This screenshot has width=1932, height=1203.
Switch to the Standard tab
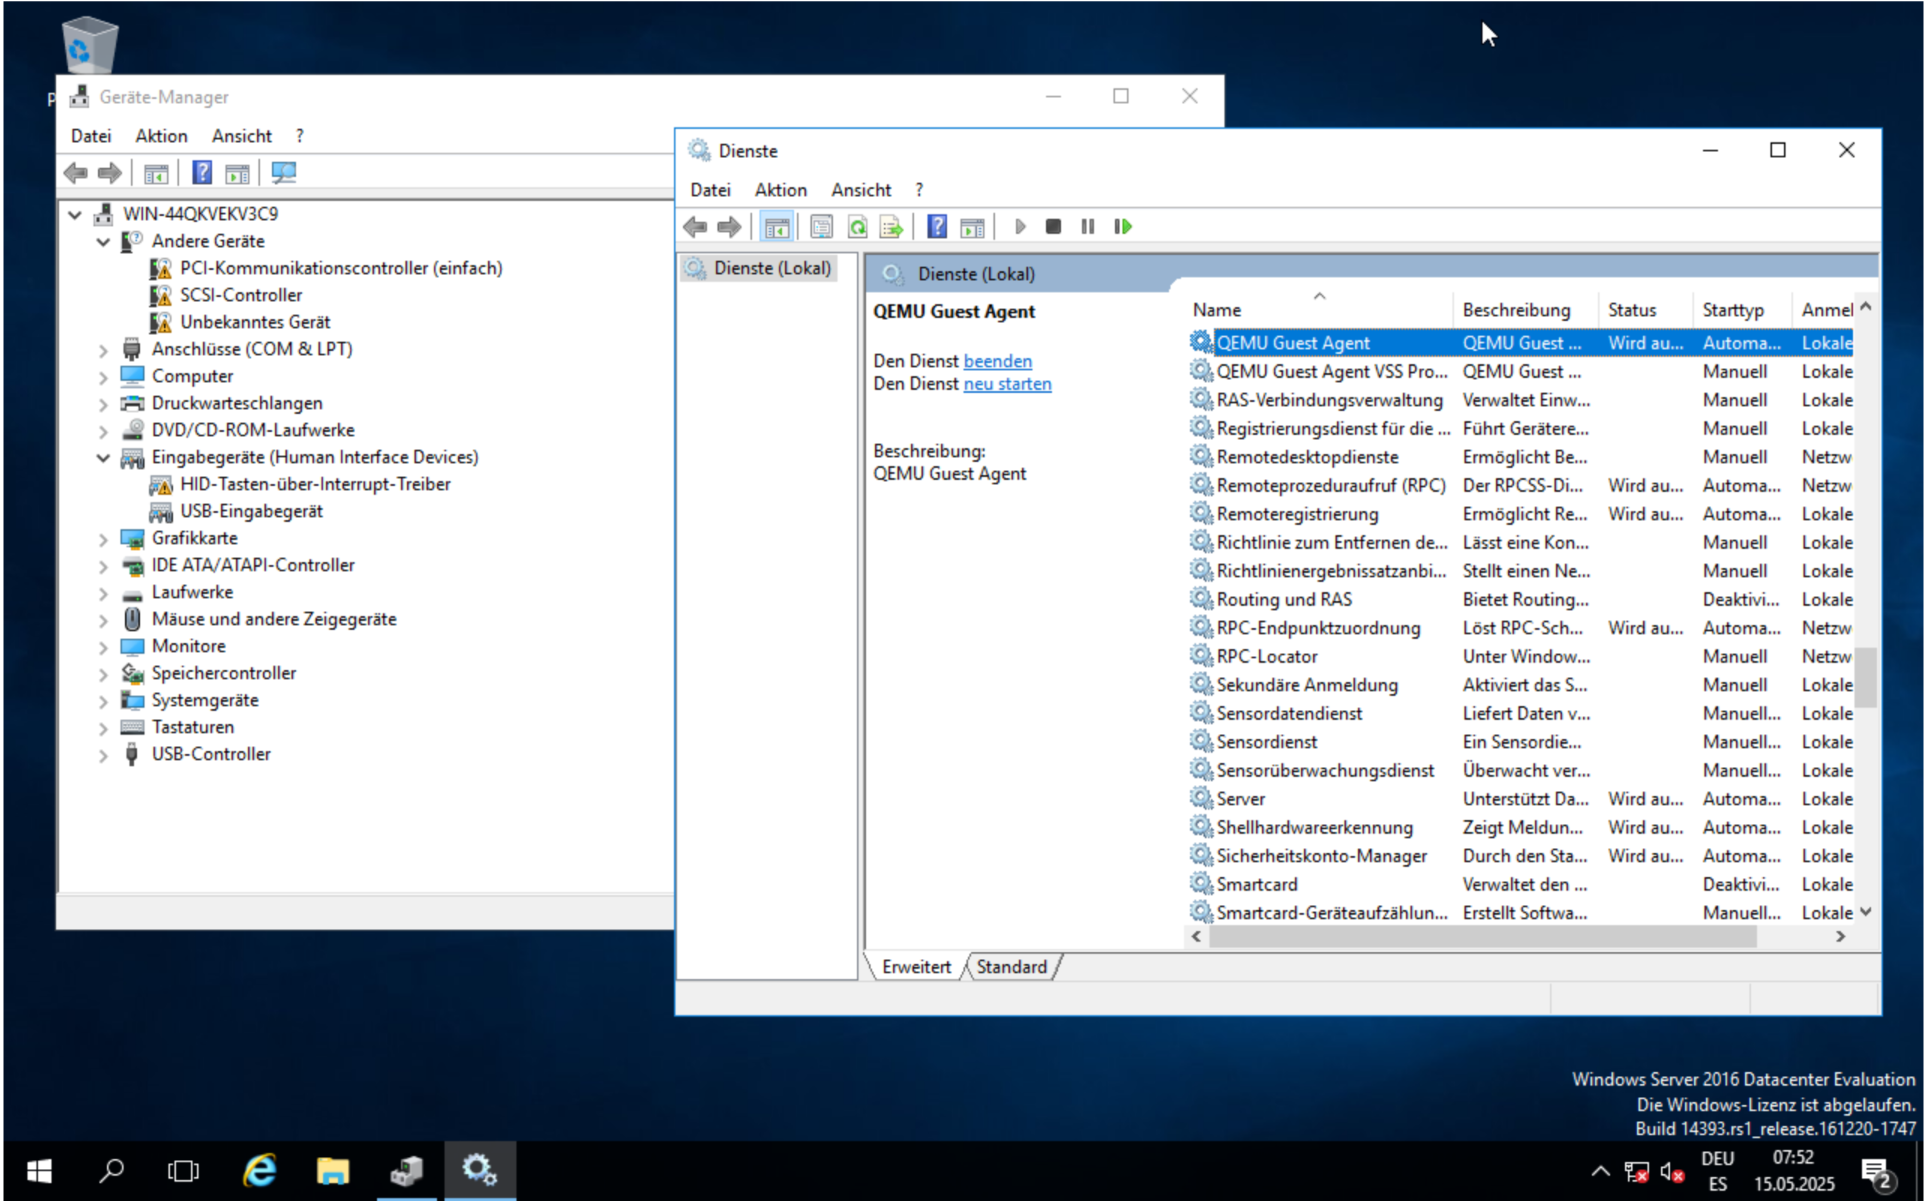tap(1013, 968)
